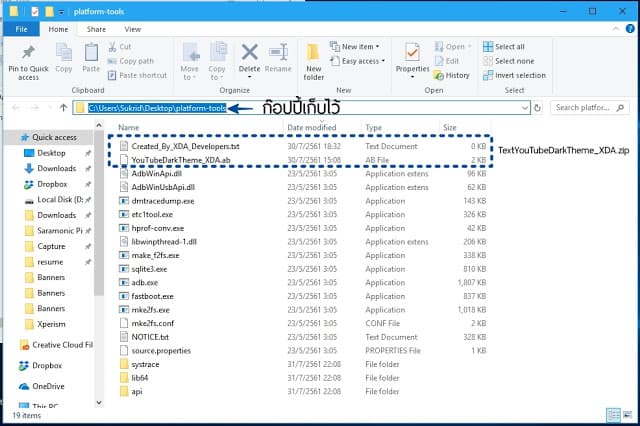The image size is (640, 426).
Task: Click the Rename icon
Action: [278, 52]
